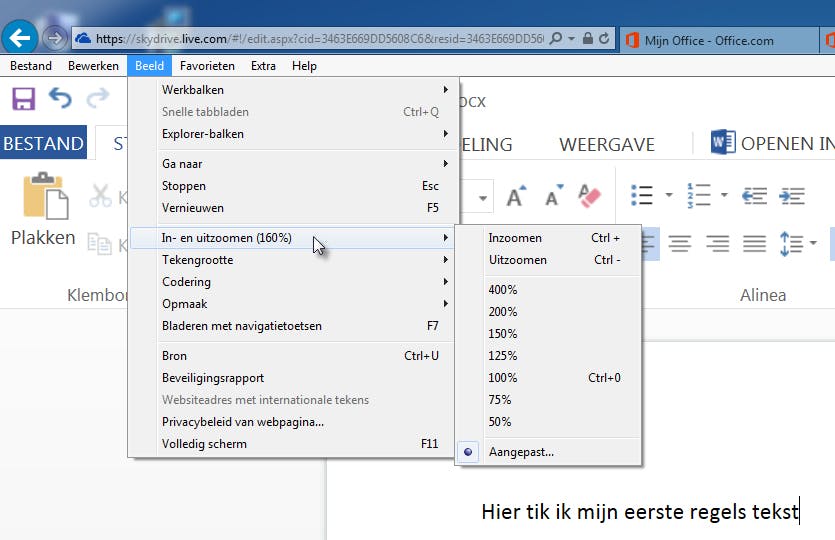
Task: Click the Copy pages icon under scissors
Action: [x=100, y=244]
